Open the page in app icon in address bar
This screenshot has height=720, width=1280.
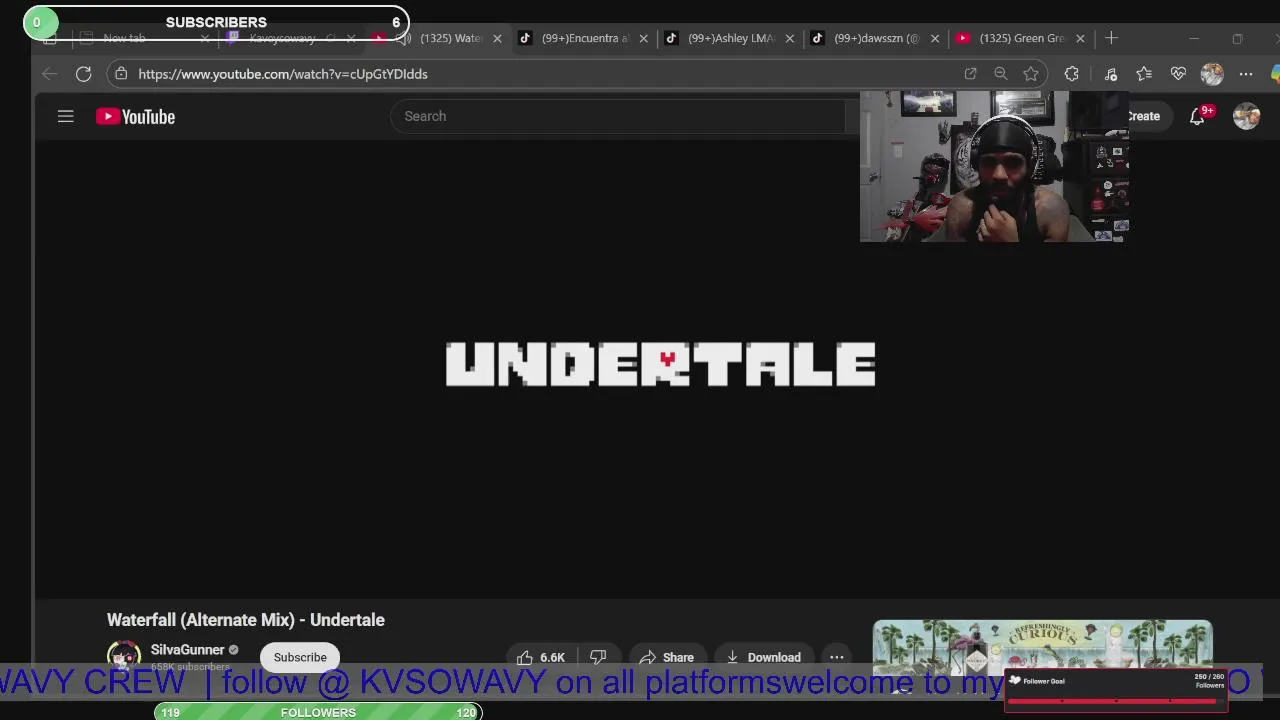[970, 74]
